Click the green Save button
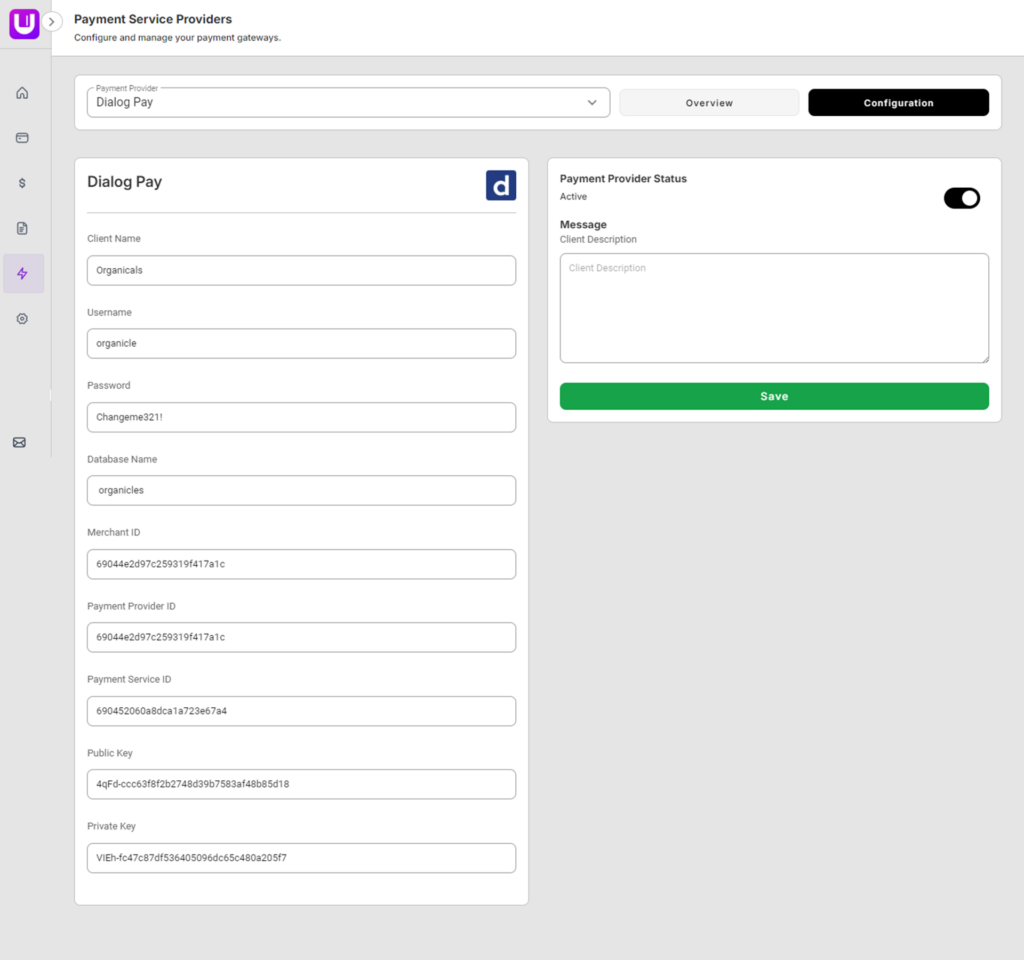The height and width of the screenshot is (960, 1024). pos(774,396)
